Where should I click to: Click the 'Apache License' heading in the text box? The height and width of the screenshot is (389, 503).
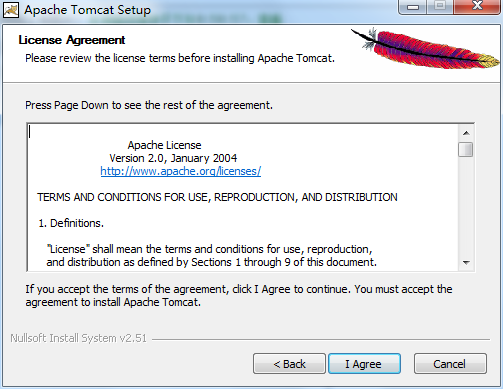164,145
